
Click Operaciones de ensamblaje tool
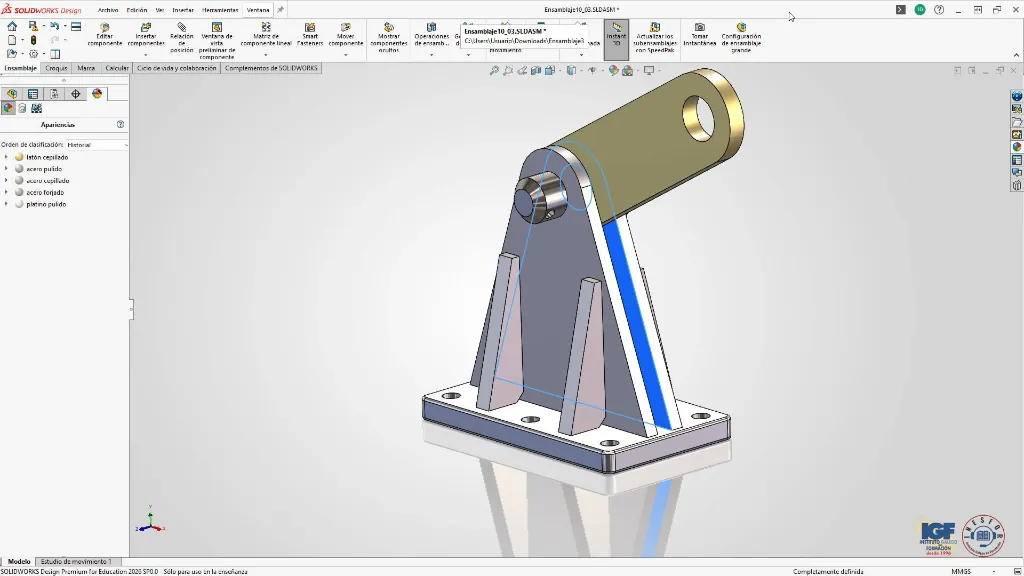pyautogui.click(x=432, y=35)
